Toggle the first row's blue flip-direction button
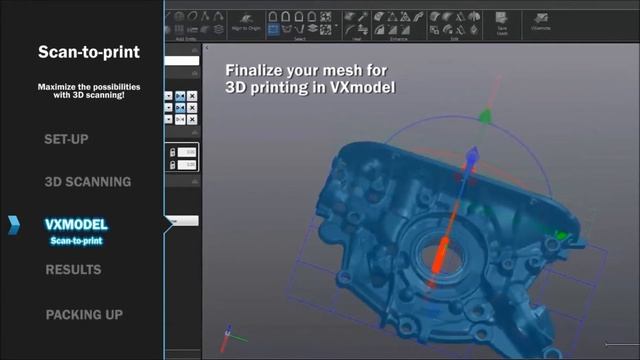 point(180,96)
